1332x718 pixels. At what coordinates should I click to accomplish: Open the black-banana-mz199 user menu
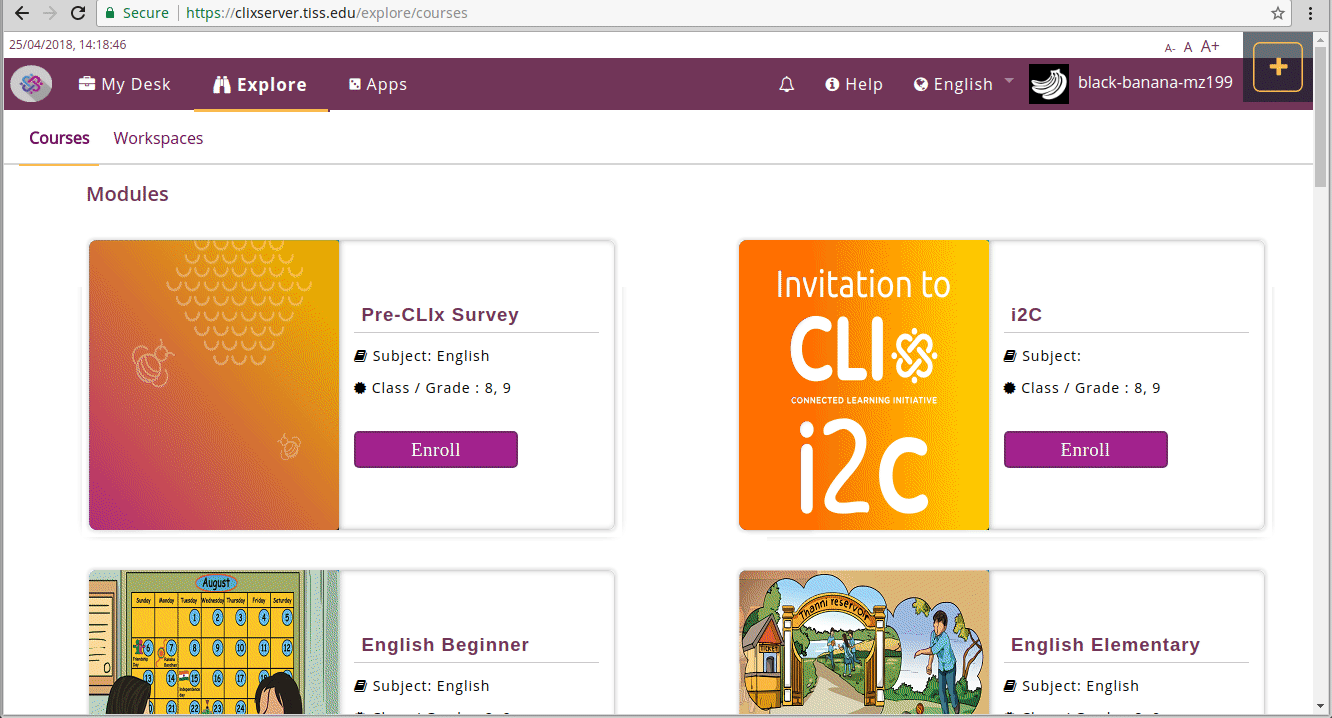click(x=1154, y=83)
